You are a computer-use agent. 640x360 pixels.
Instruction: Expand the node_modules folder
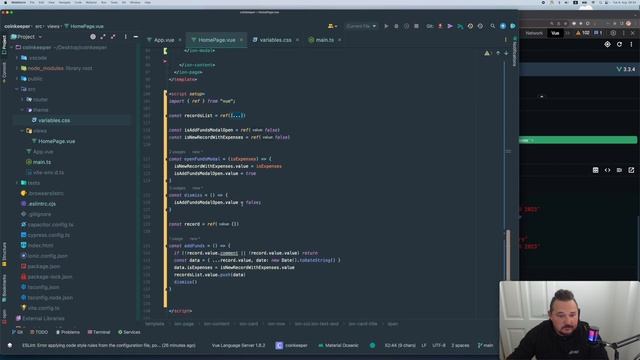(x=17, y=68)
